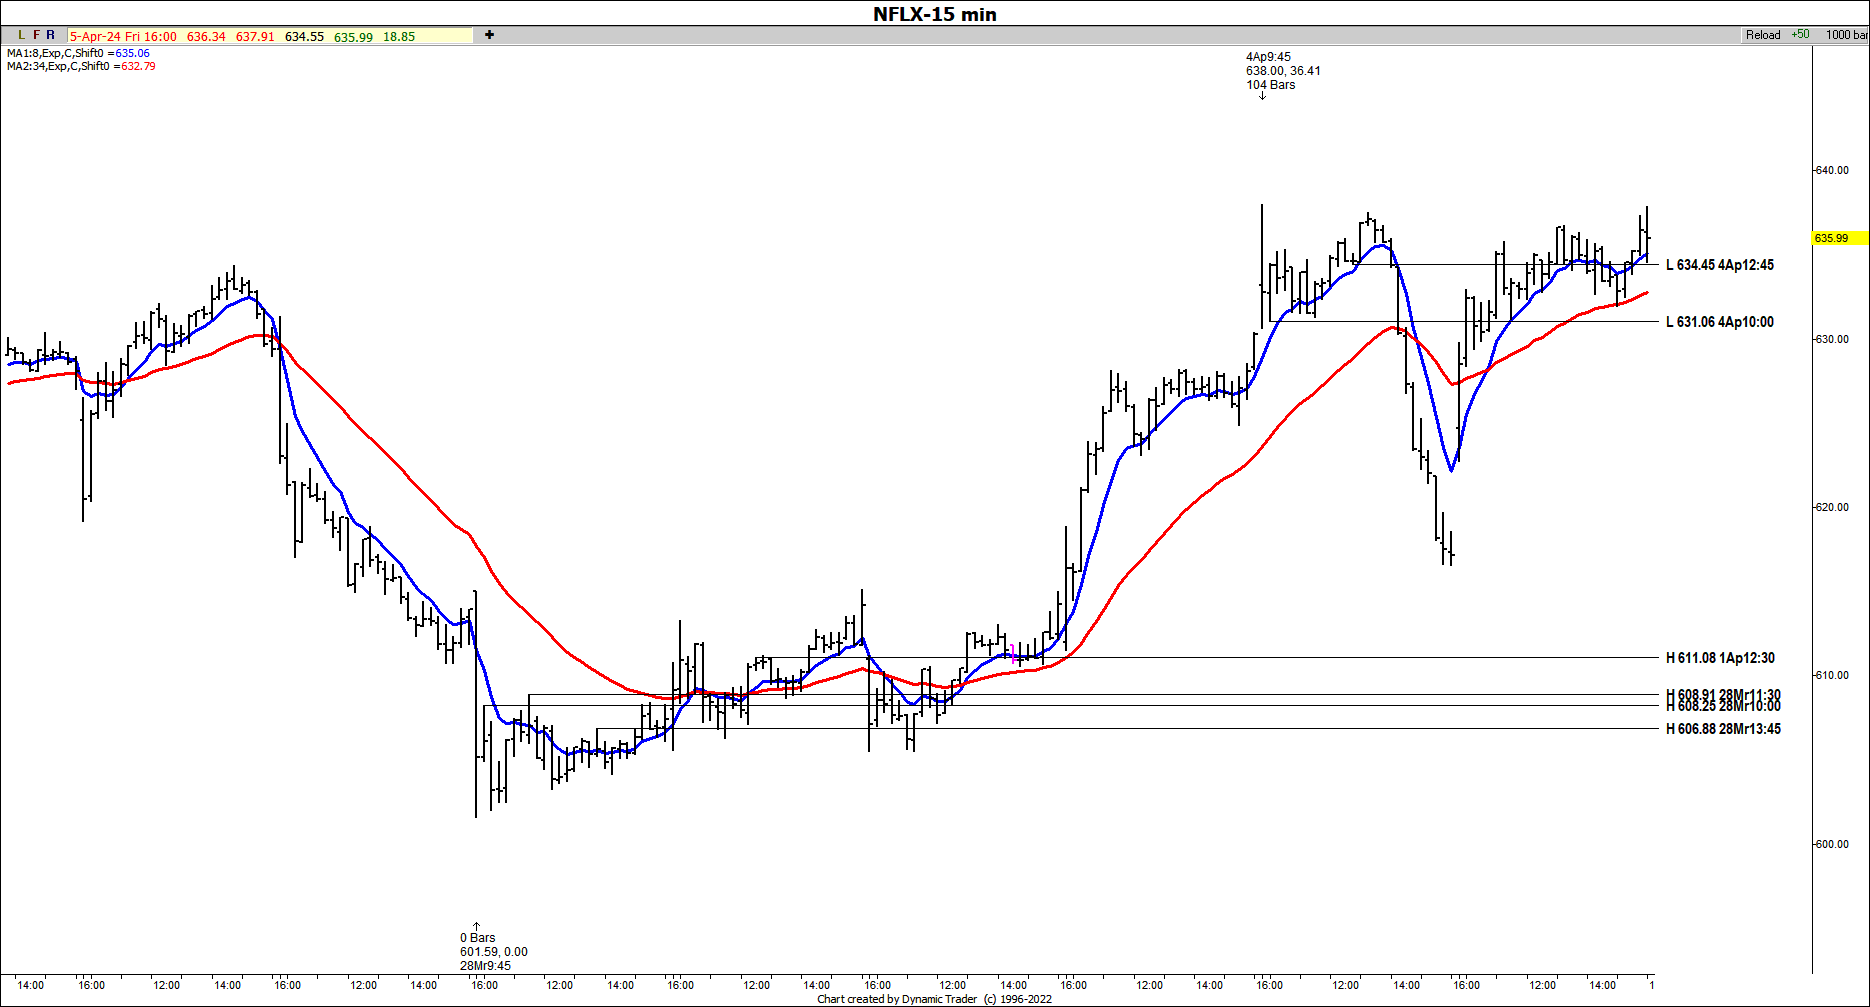Click the magenta marker on the chart

[1014, 654]
